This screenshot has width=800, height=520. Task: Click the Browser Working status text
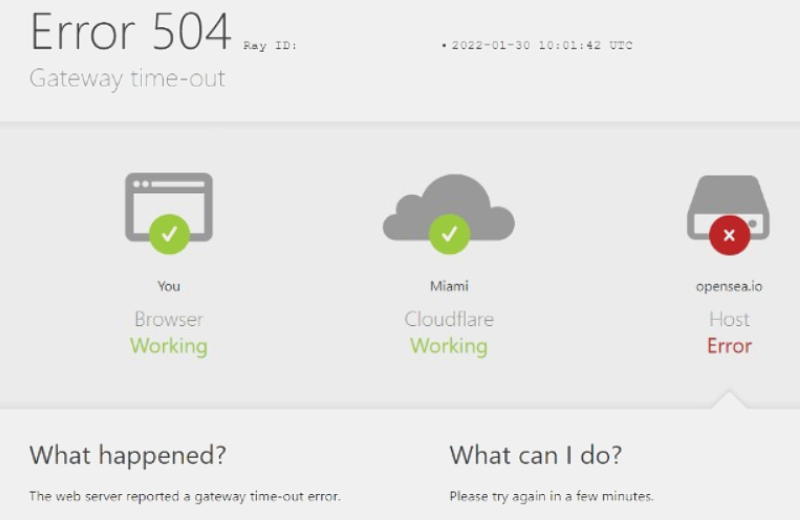pyautogui.click(x=169, y=346)
